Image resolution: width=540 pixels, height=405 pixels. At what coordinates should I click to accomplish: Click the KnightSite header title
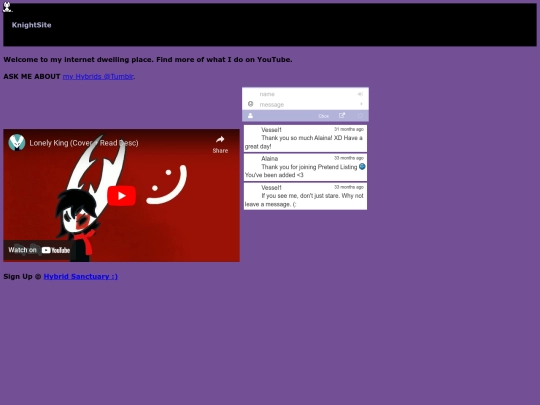31,25
